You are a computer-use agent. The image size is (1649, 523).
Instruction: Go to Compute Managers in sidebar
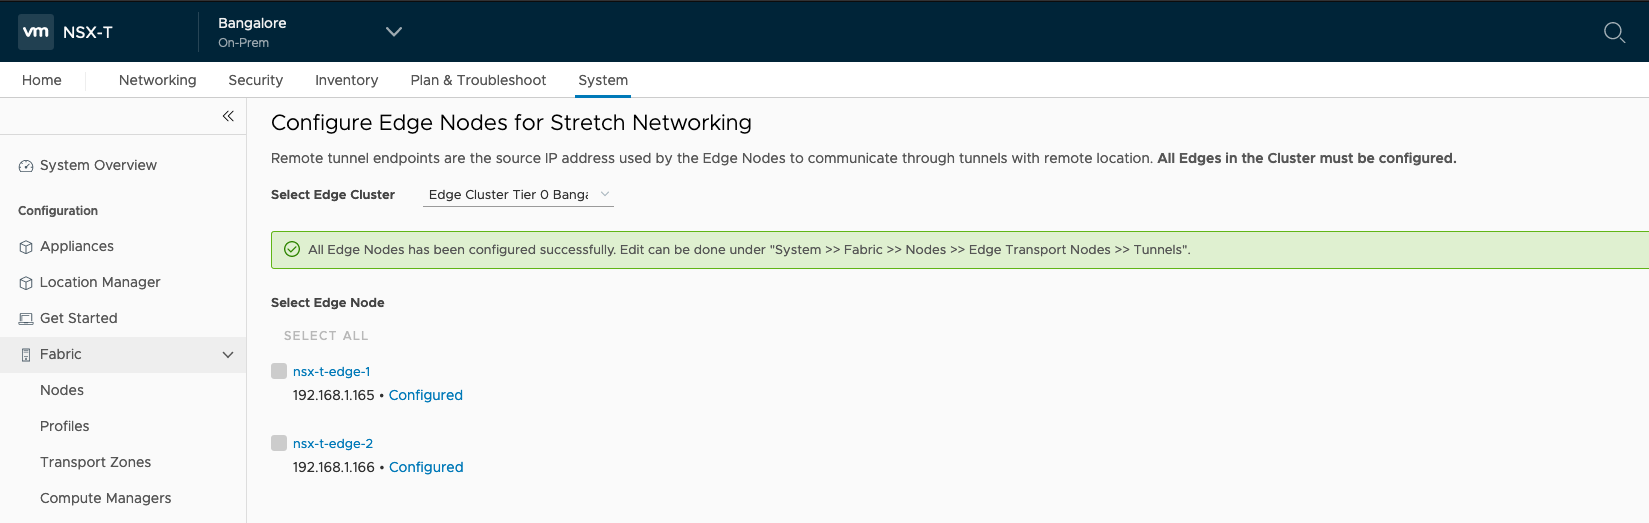(105, 498)
